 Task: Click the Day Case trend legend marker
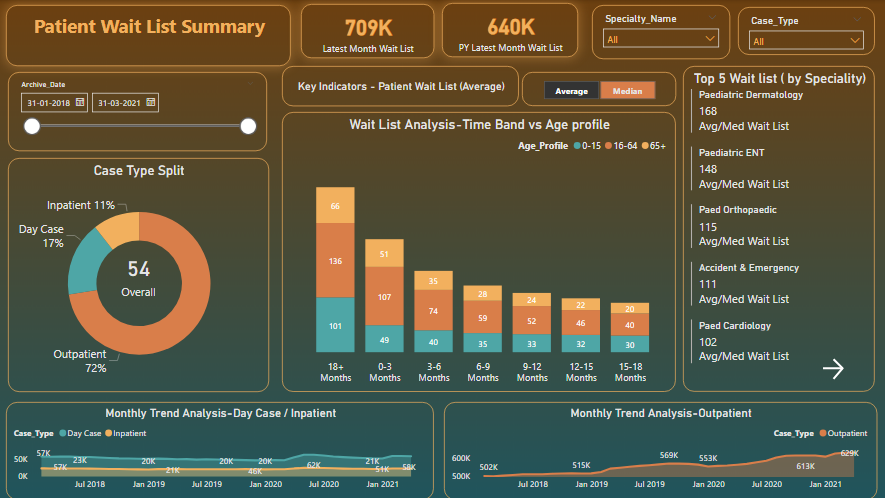[62, 433]
